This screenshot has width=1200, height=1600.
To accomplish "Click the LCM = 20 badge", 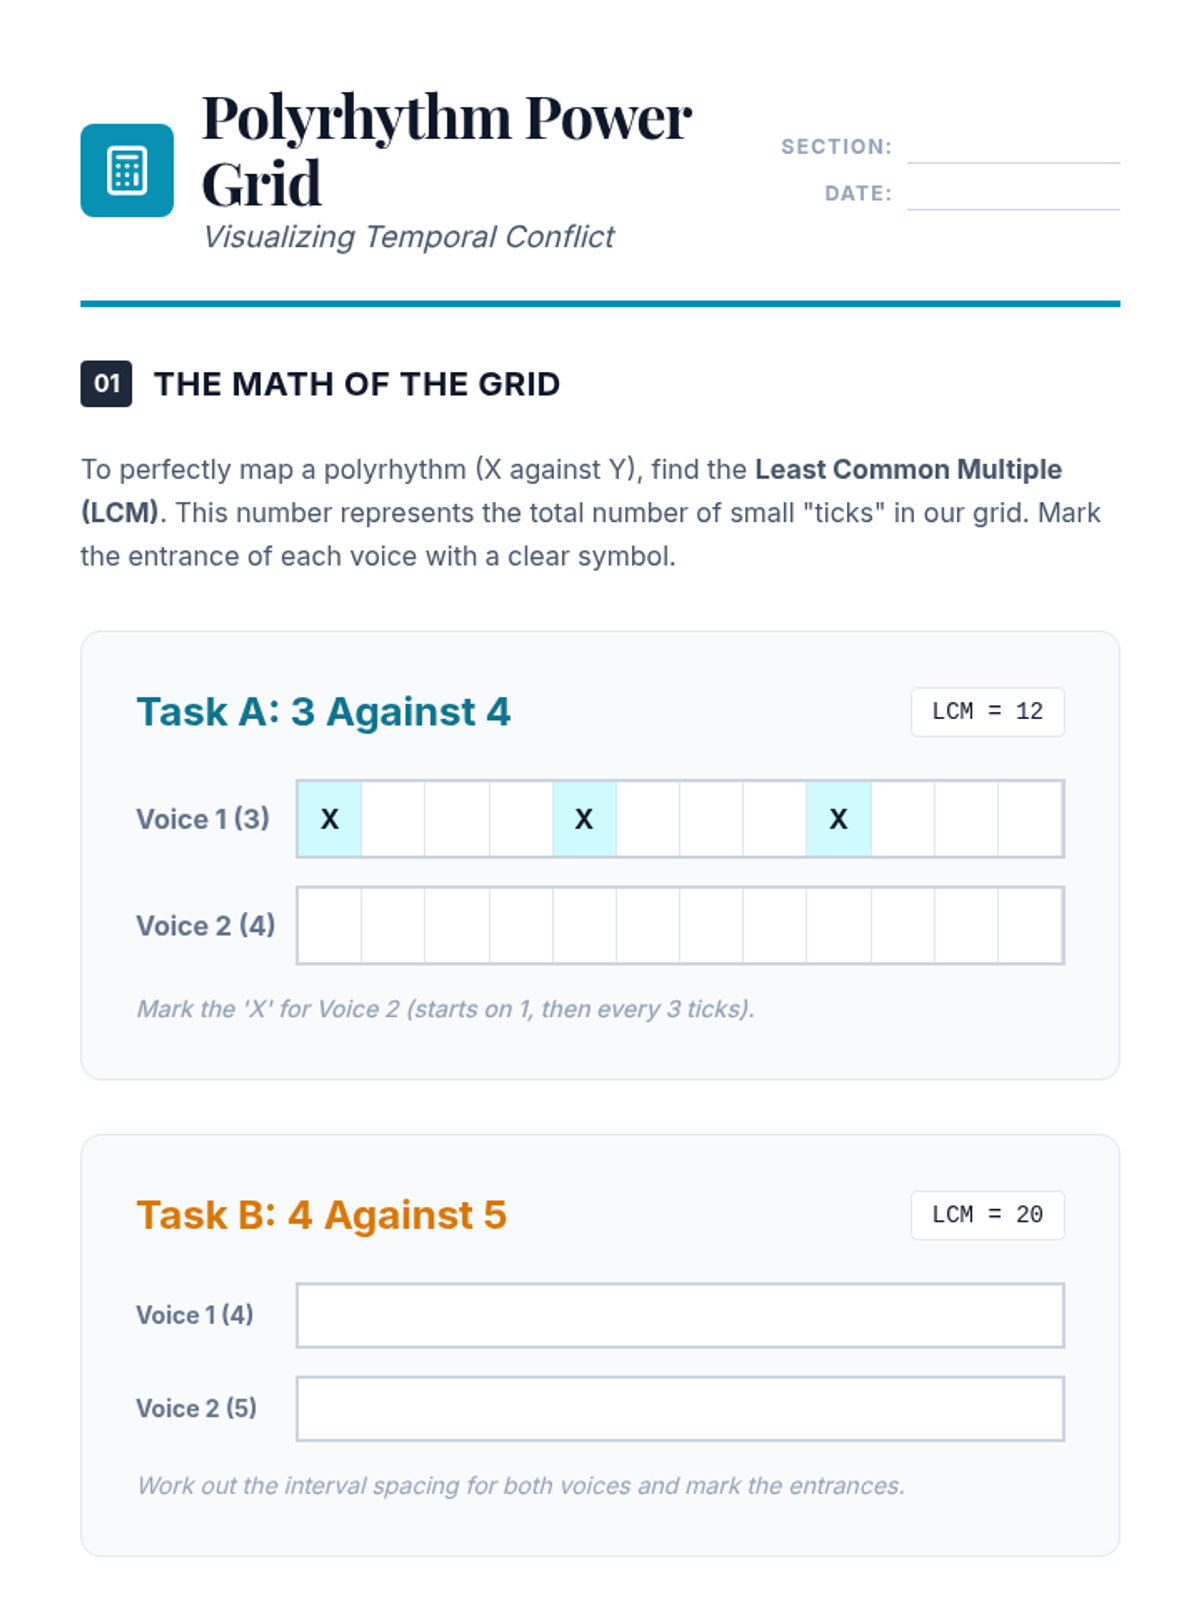I will [987, 1215].
